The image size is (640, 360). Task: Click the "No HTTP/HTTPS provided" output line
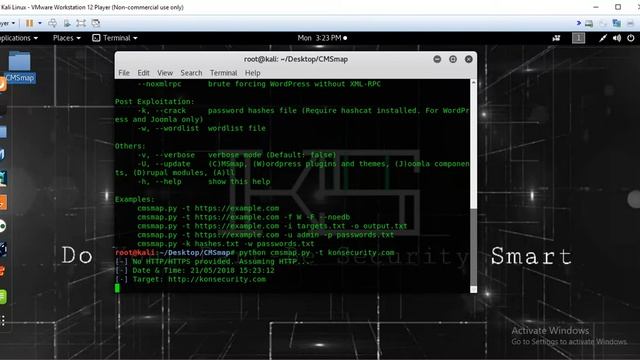click(214, 262)
